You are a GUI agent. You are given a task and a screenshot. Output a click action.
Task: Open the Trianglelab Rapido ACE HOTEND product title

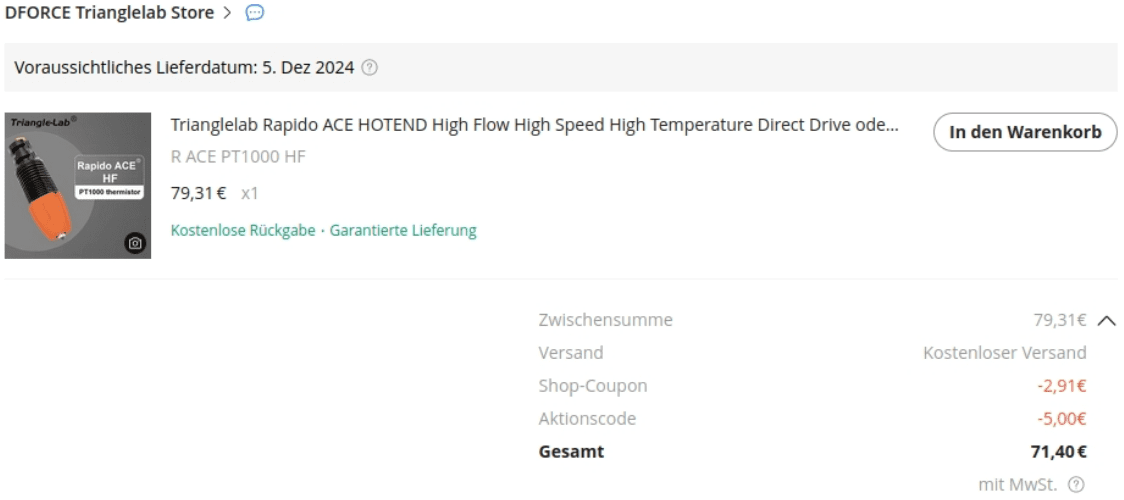coord(534,131)
